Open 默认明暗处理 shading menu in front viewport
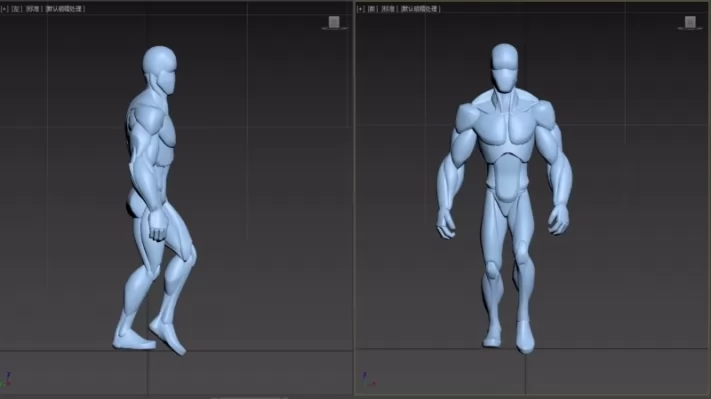The height and width of the screenshot is (399, 711). coord(420,9)
